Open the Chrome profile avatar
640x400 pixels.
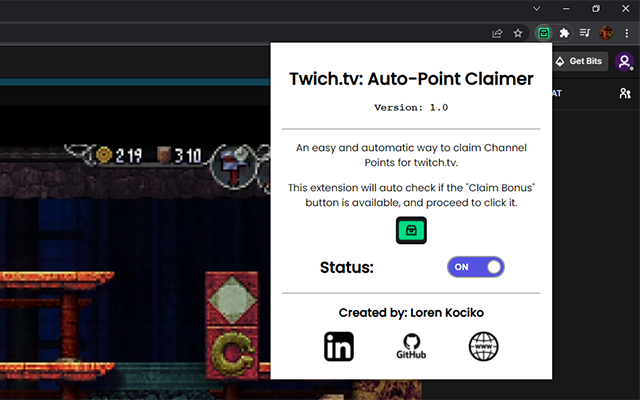coord(606,33)
